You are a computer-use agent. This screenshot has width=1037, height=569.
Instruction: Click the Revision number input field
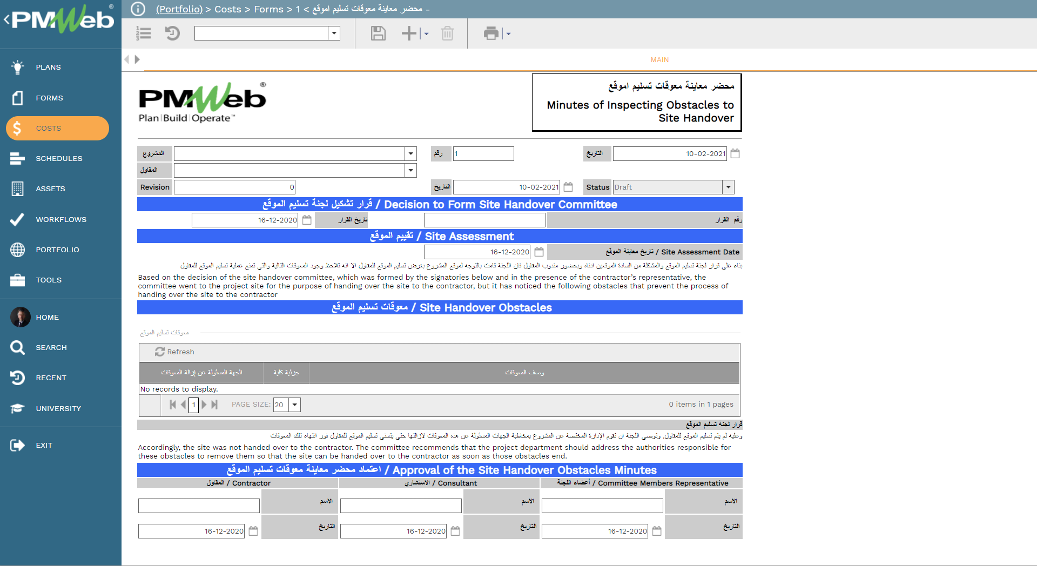(235, 187)
